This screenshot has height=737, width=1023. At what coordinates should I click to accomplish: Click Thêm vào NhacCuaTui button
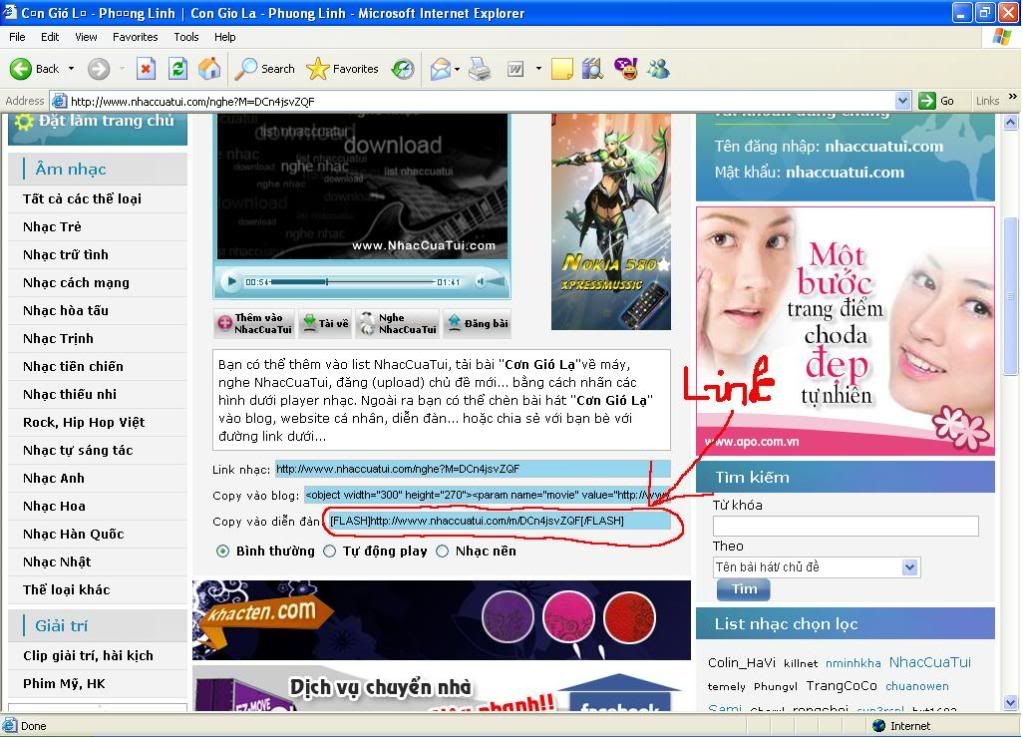tap(254, 323)
